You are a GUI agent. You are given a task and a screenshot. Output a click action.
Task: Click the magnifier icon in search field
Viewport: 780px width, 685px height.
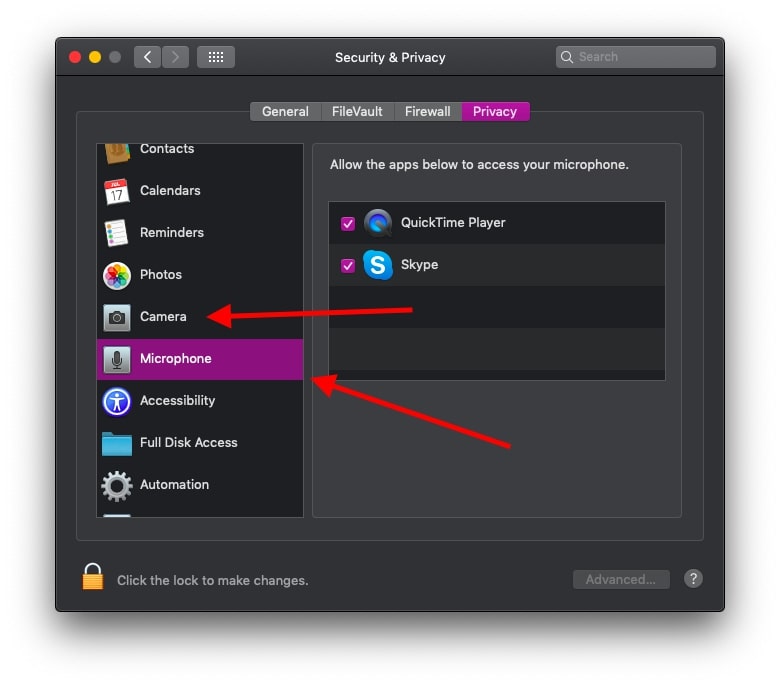pos(567,57)
